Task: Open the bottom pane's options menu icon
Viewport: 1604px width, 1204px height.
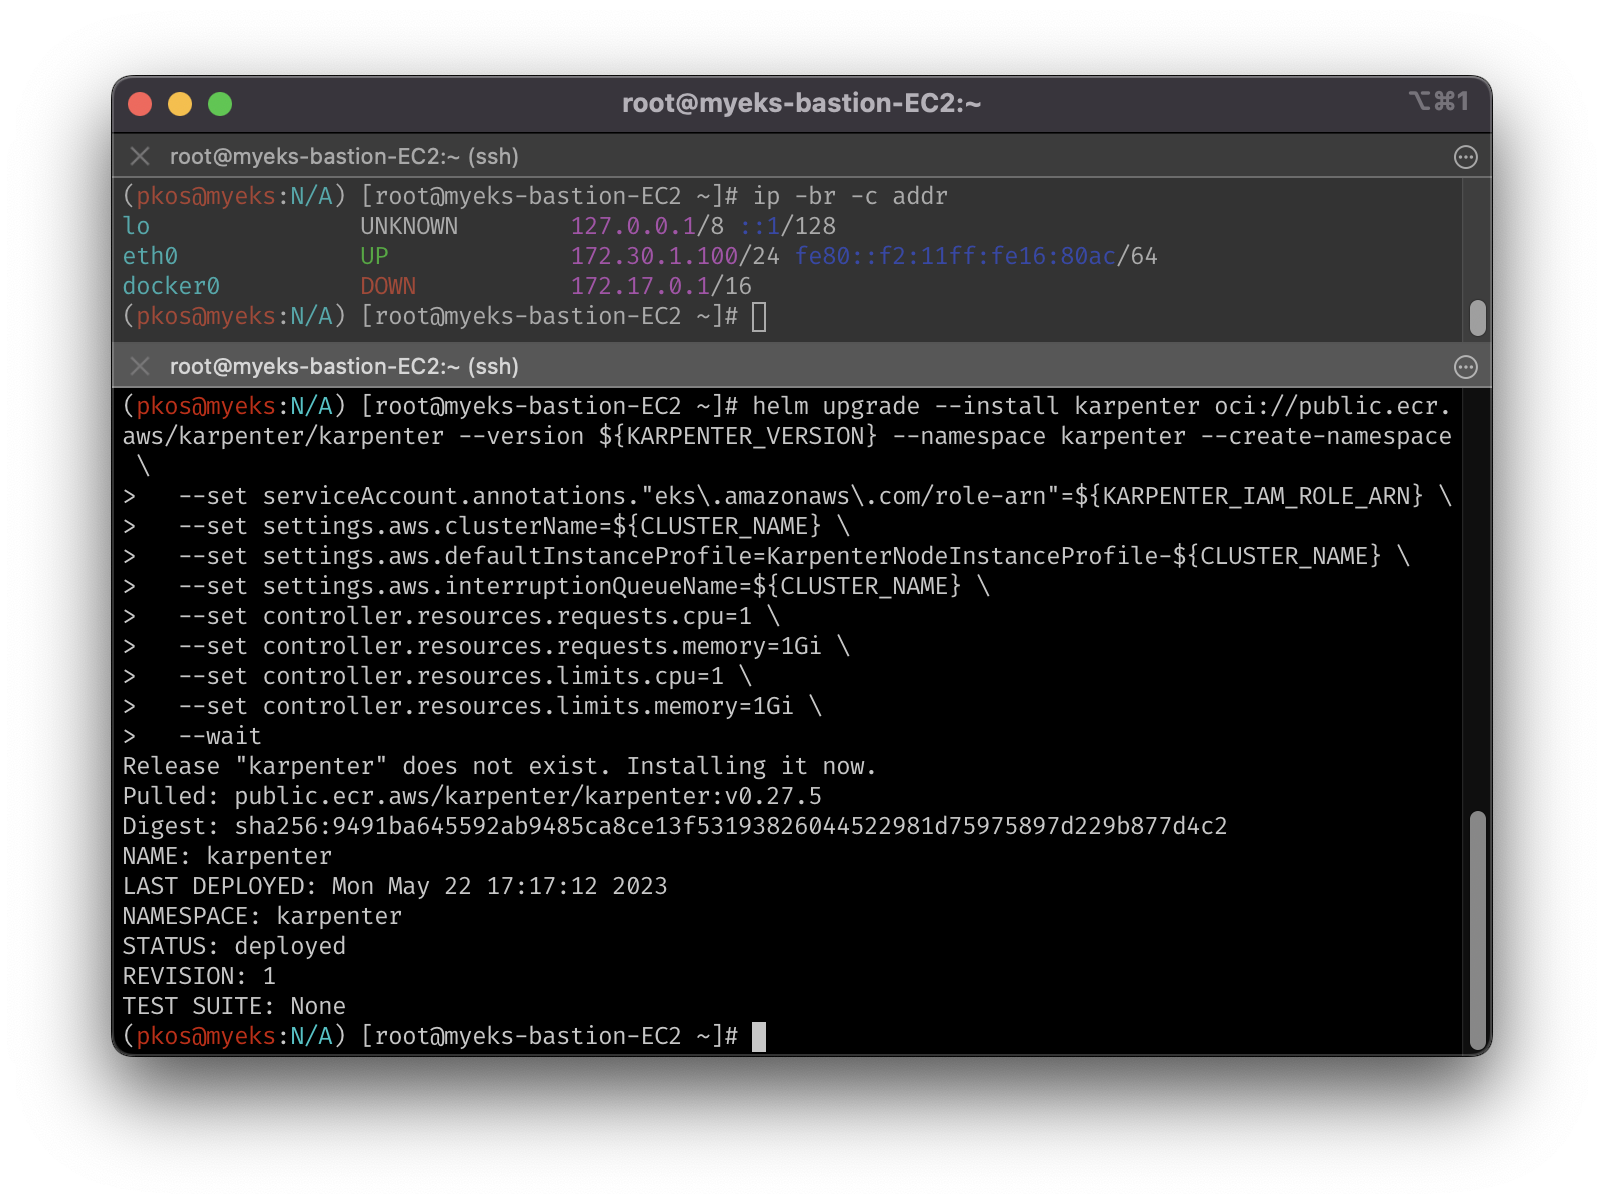Action: click(1466, 367)
